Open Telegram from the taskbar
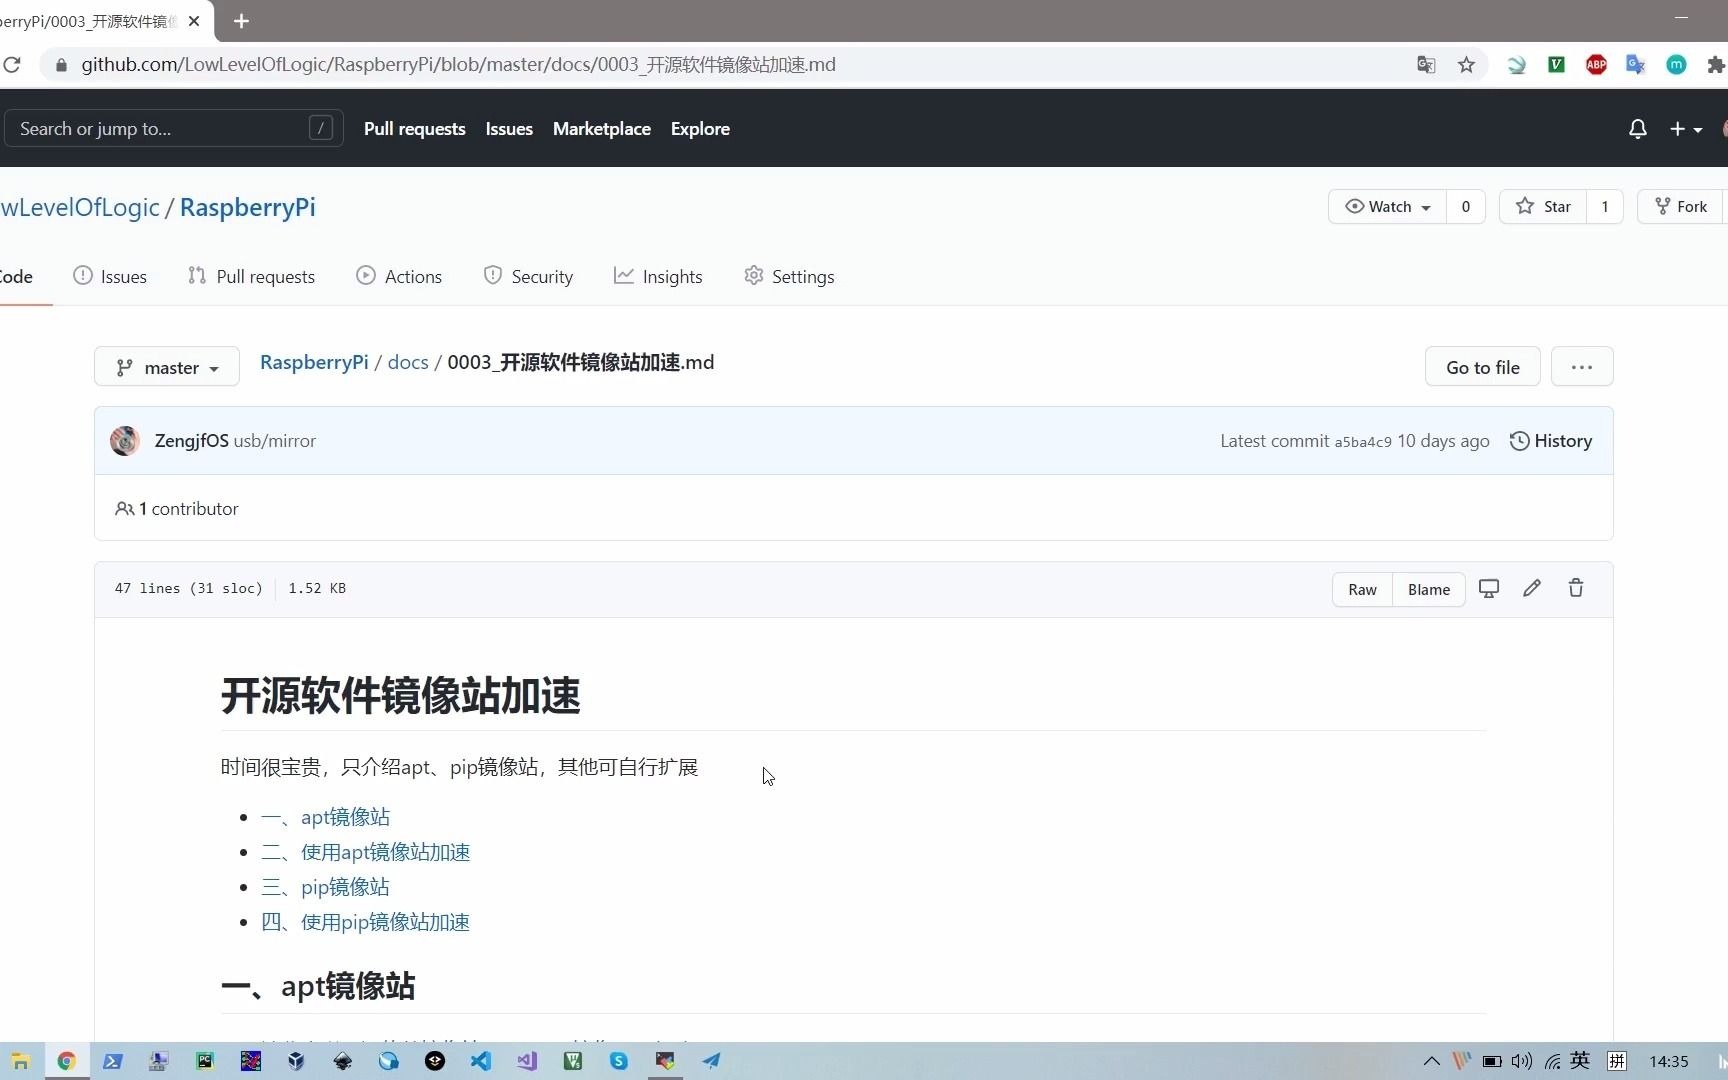The width and height of the screenshot is (1728, 1080). click(x=711, y=1061)
